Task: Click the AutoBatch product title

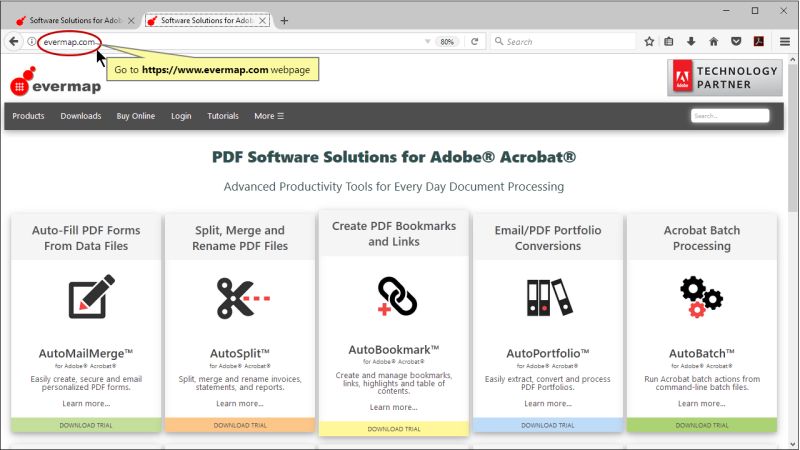Action: (702, 353)
